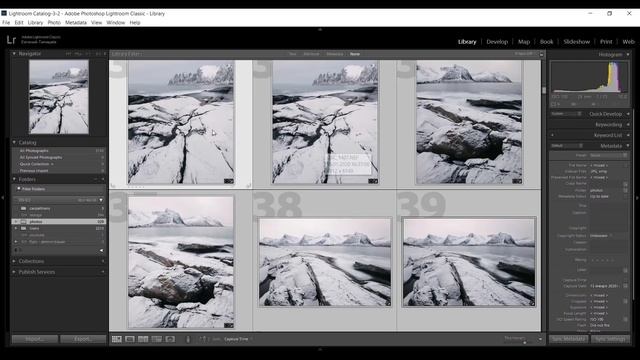Image resolution: width=640 pixels, height=360 pixels.
Task: Click the filter icon beside Filter Folders
Action: pyautogui.click(x=18, y=189)
